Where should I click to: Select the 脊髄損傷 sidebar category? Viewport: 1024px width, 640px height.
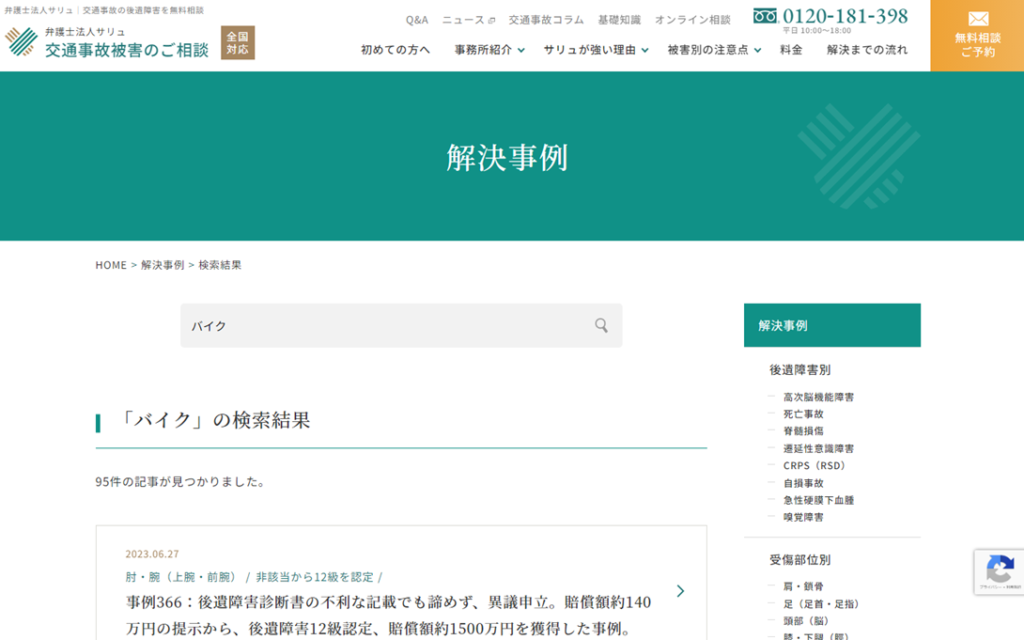tap(803, 431)
